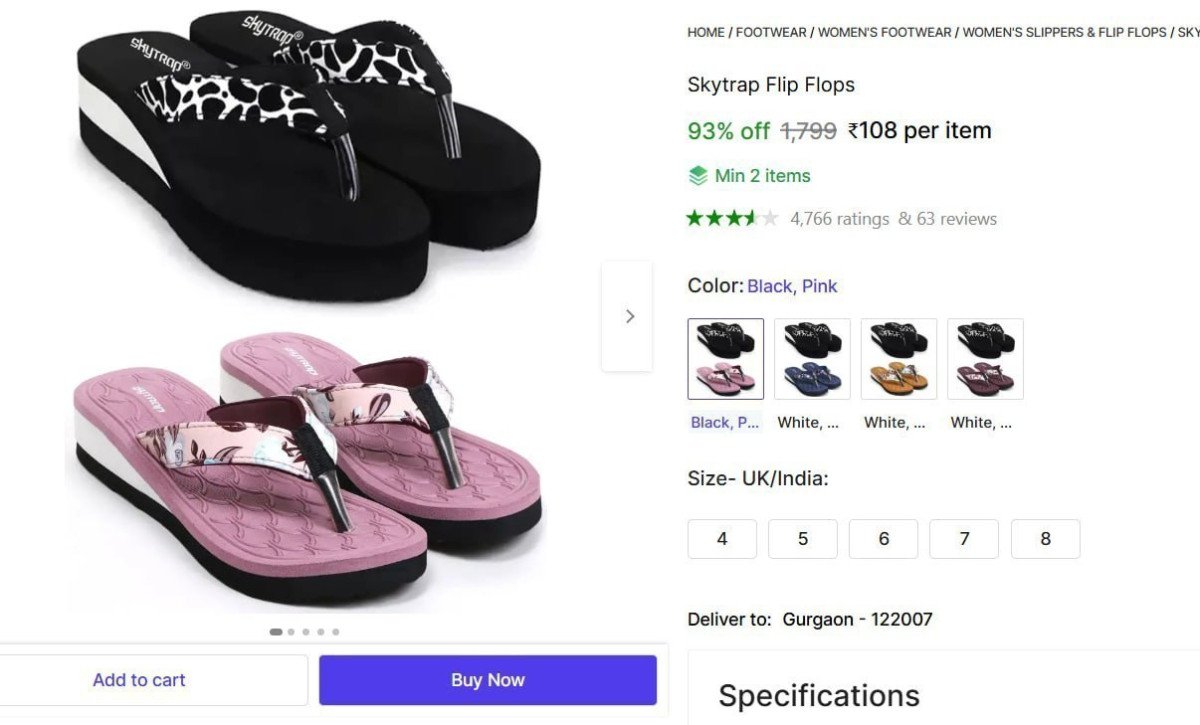
Task: Open the HOME breadcrumb link
Action: (x=705, y=32)
